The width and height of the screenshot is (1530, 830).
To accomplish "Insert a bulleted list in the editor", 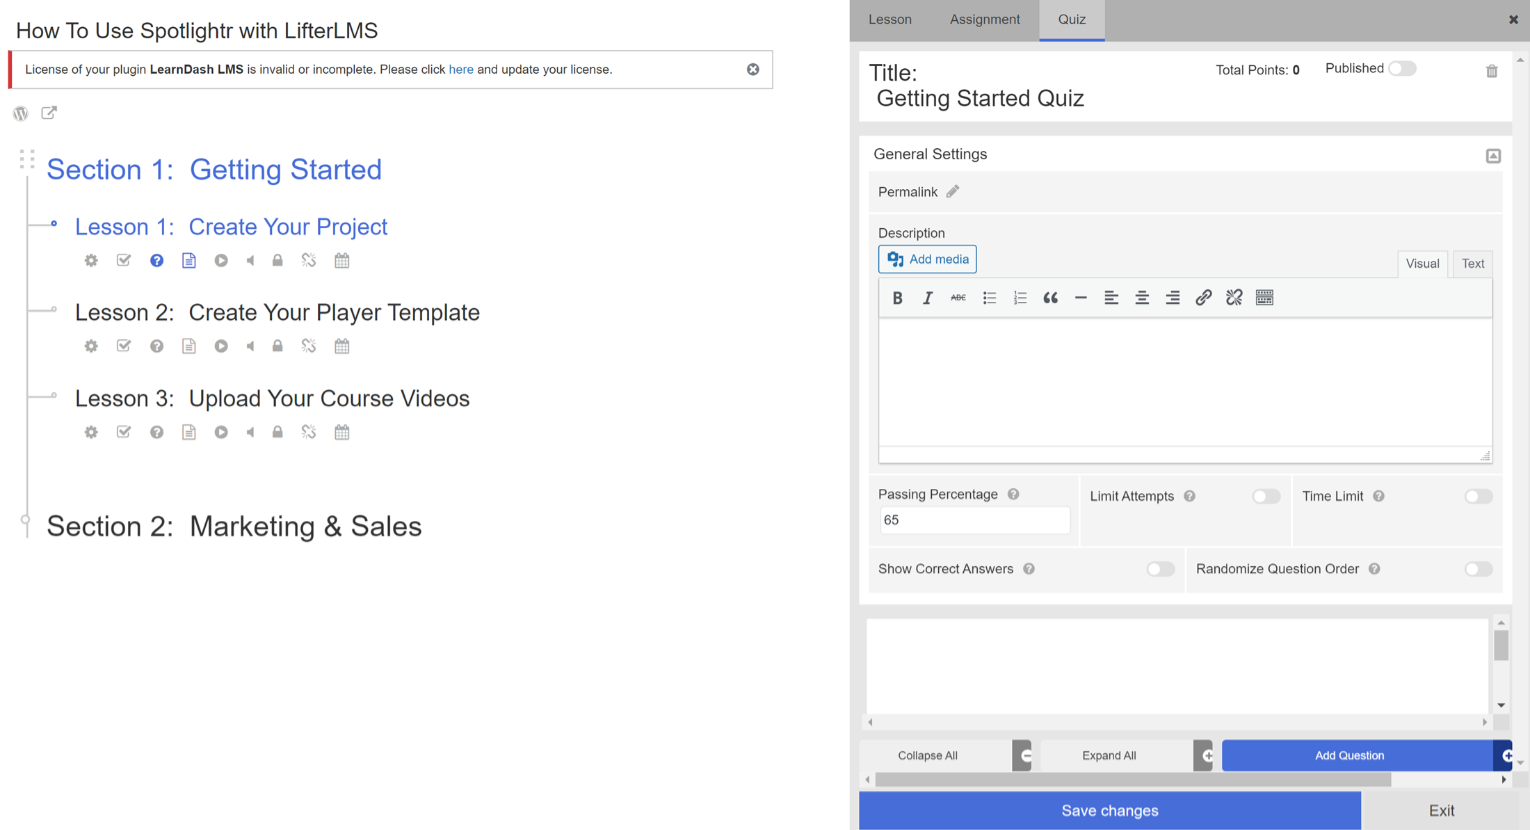I will 989,298.
